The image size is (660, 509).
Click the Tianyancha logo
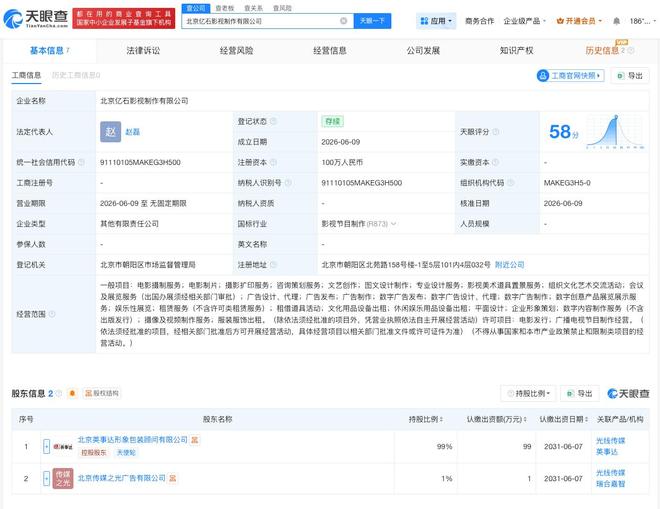pyautogui.click(x=36, y=19)
